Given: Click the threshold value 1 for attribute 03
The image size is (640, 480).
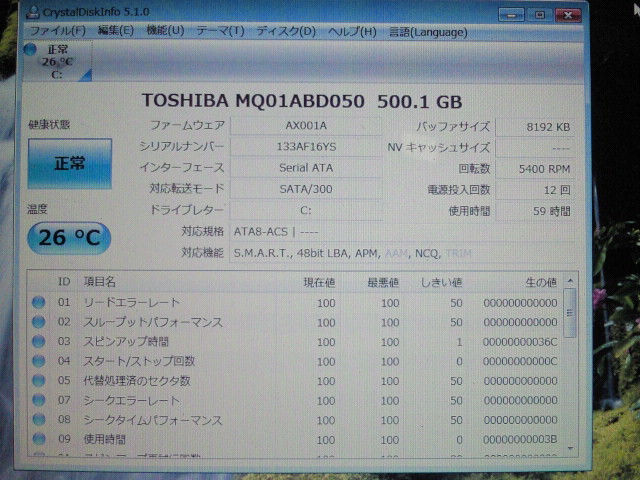Looking at the screenshot, I should 459,342.
